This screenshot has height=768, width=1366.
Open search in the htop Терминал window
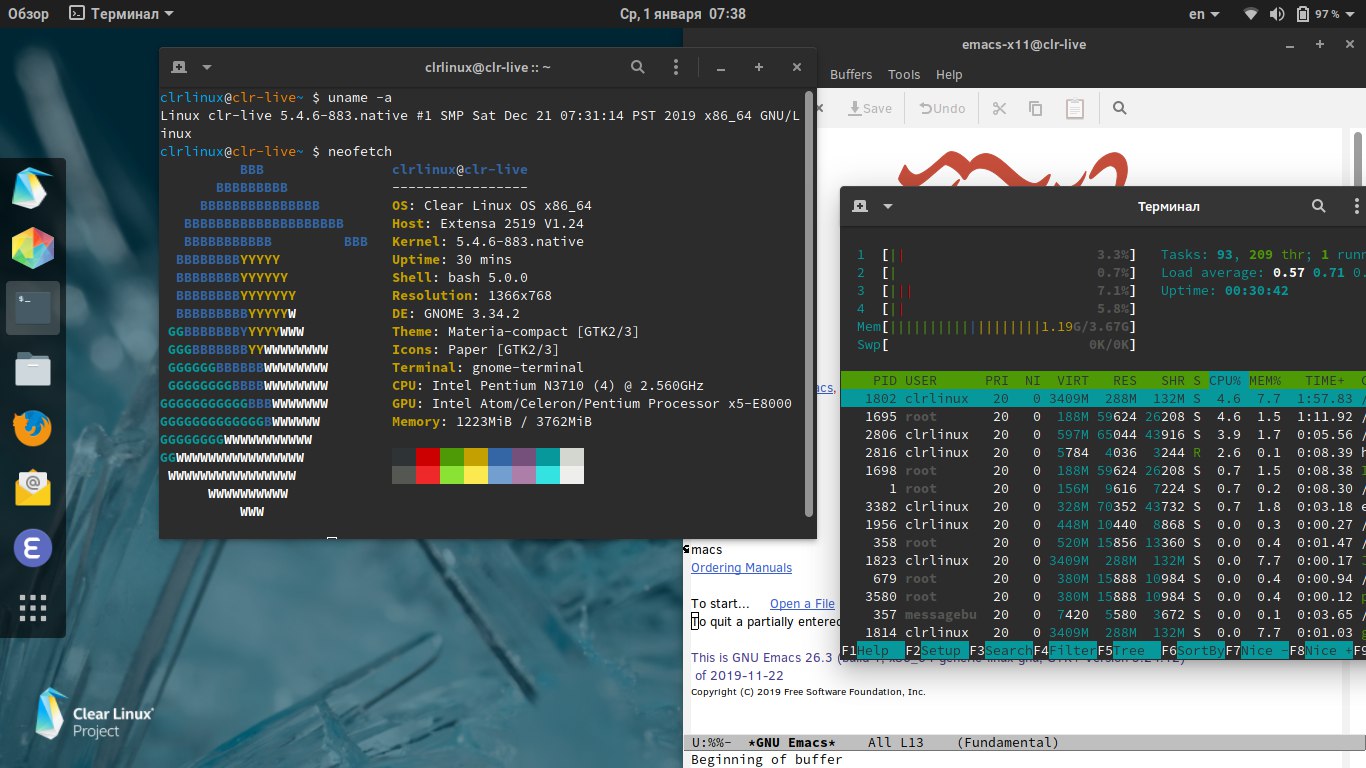click(1318, 206)
